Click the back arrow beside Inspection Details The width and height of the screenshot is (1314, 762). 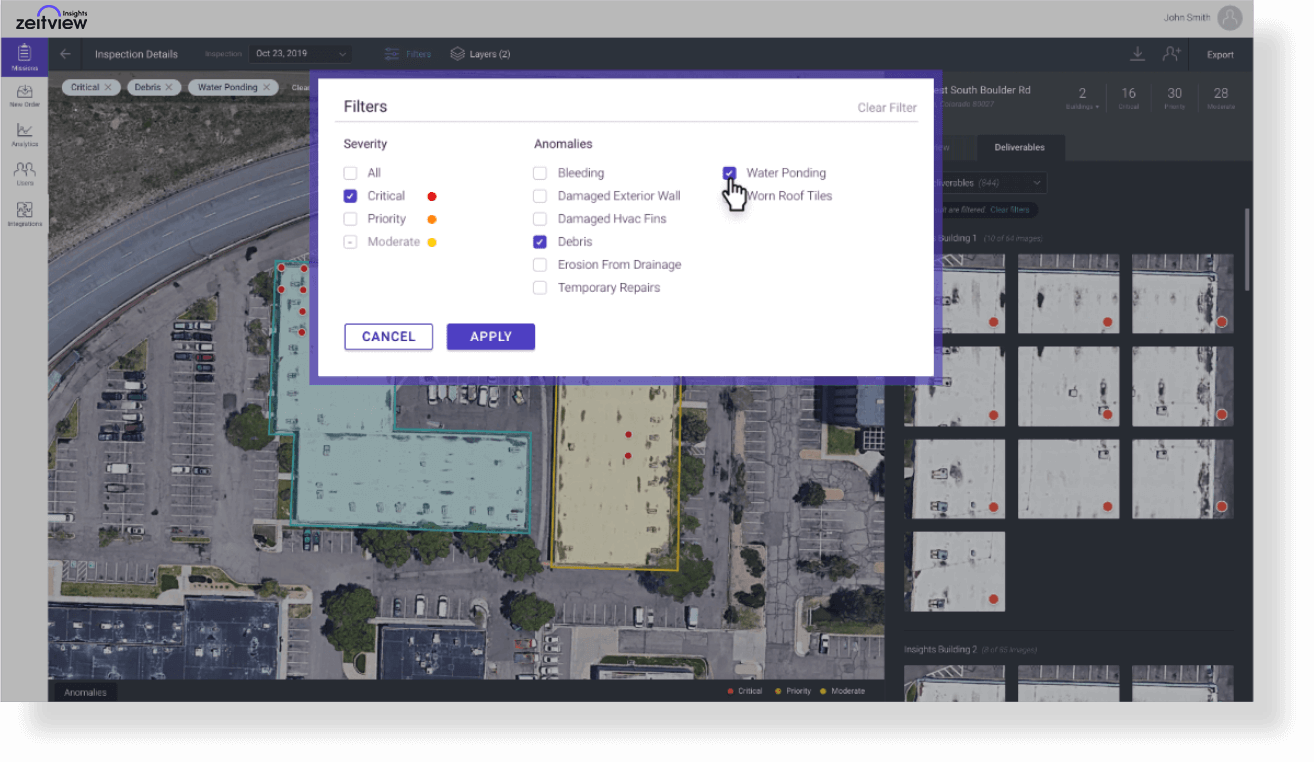point(65,54)
